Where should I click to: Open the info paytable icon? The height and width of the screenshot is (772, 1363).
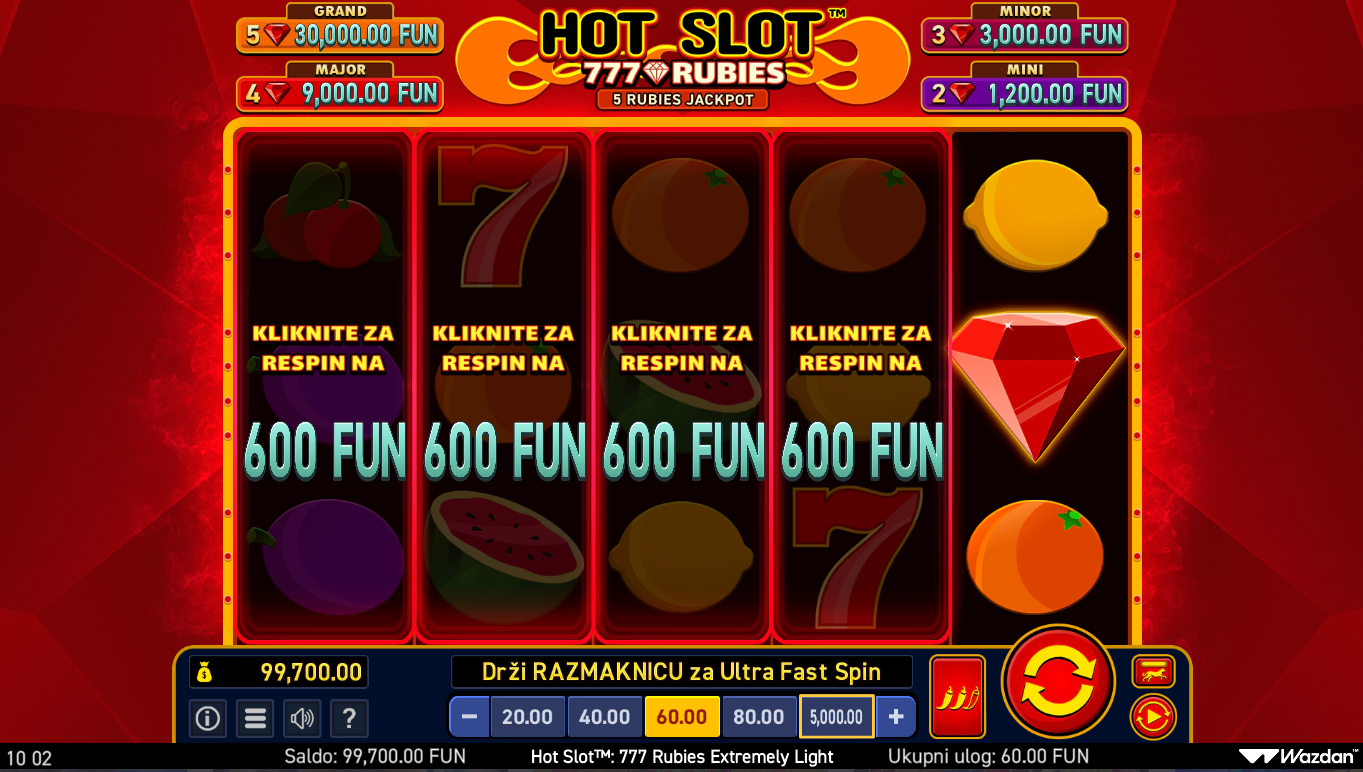coord(208,718)
